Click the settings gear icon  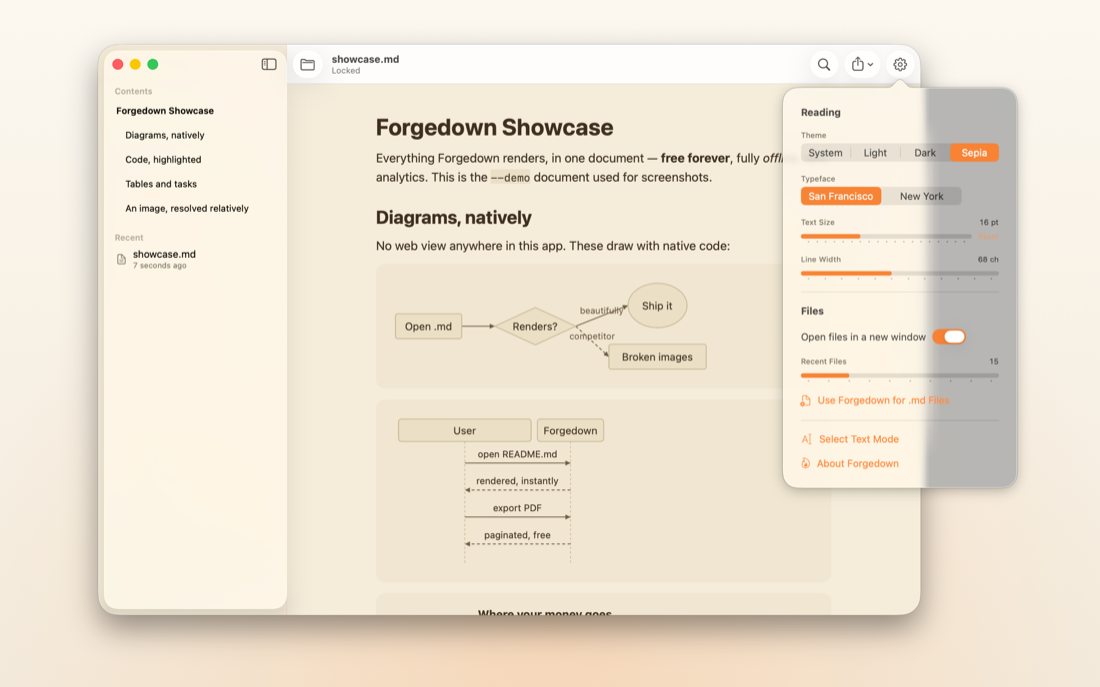point(900,65)
